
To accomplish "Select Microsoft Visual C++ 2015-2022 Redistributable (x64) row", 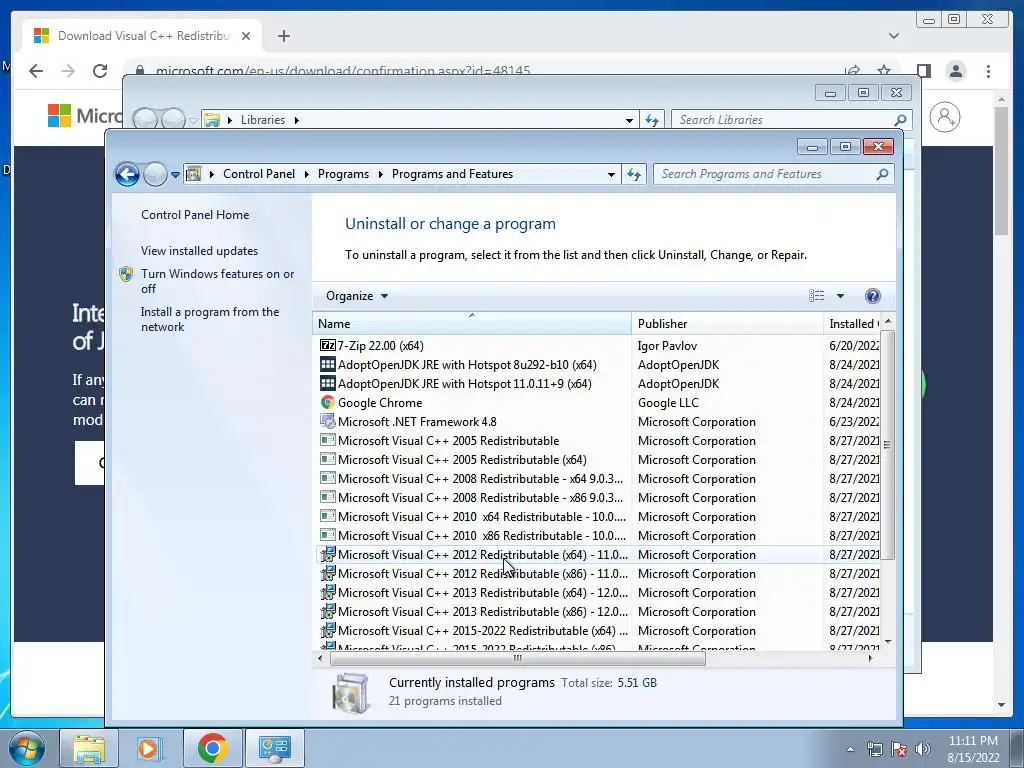I will (x=598, y=630).
